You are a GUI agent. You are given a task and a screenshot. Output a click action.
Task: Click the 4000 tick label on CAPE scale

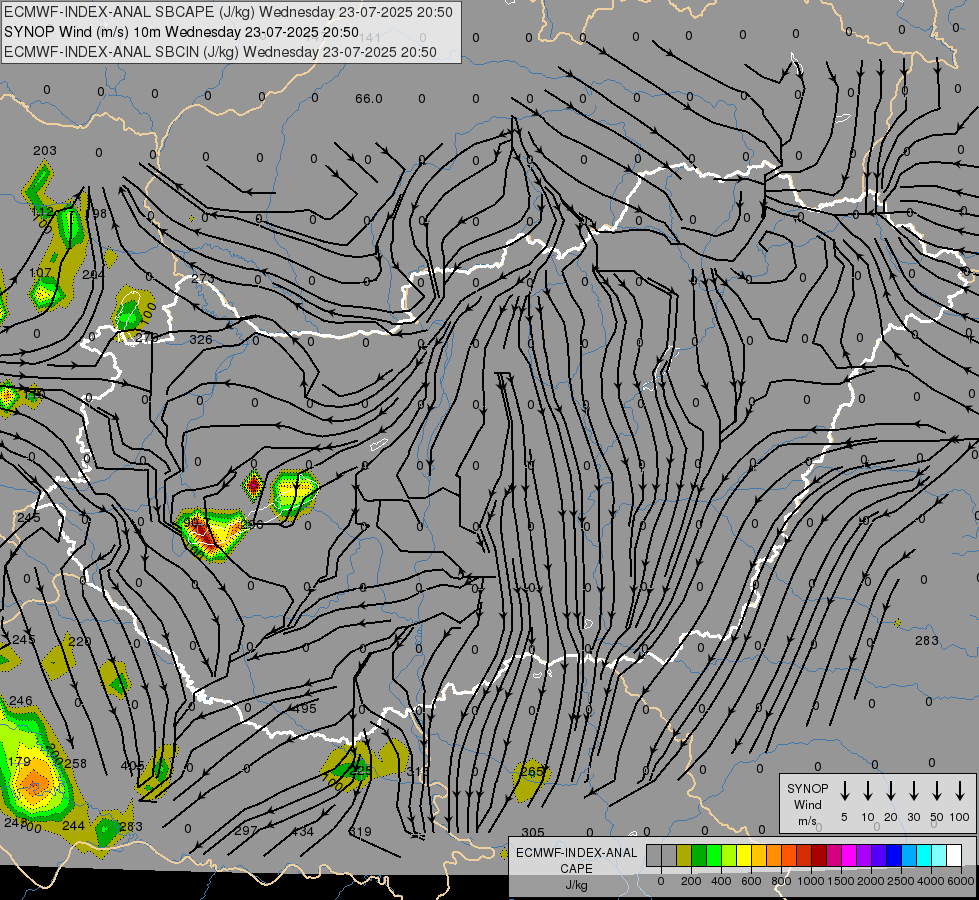click(x=931, y=881)
